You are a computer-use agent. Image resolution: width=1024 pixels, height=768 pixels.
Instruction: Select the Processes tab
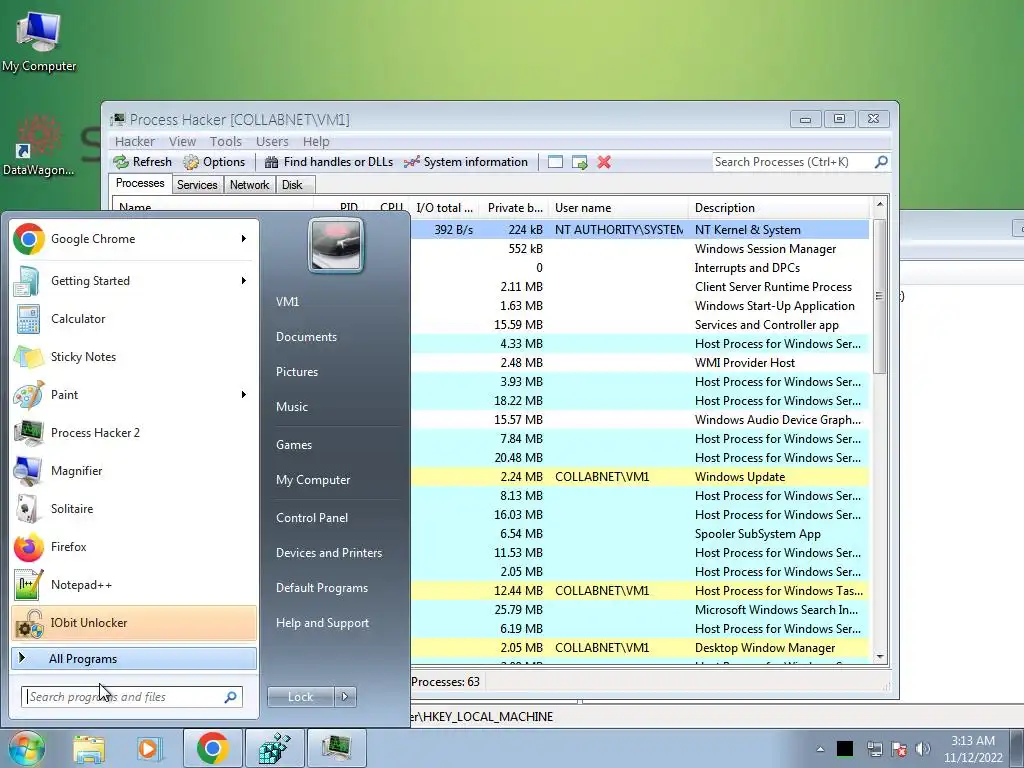[x=140, y=184]
